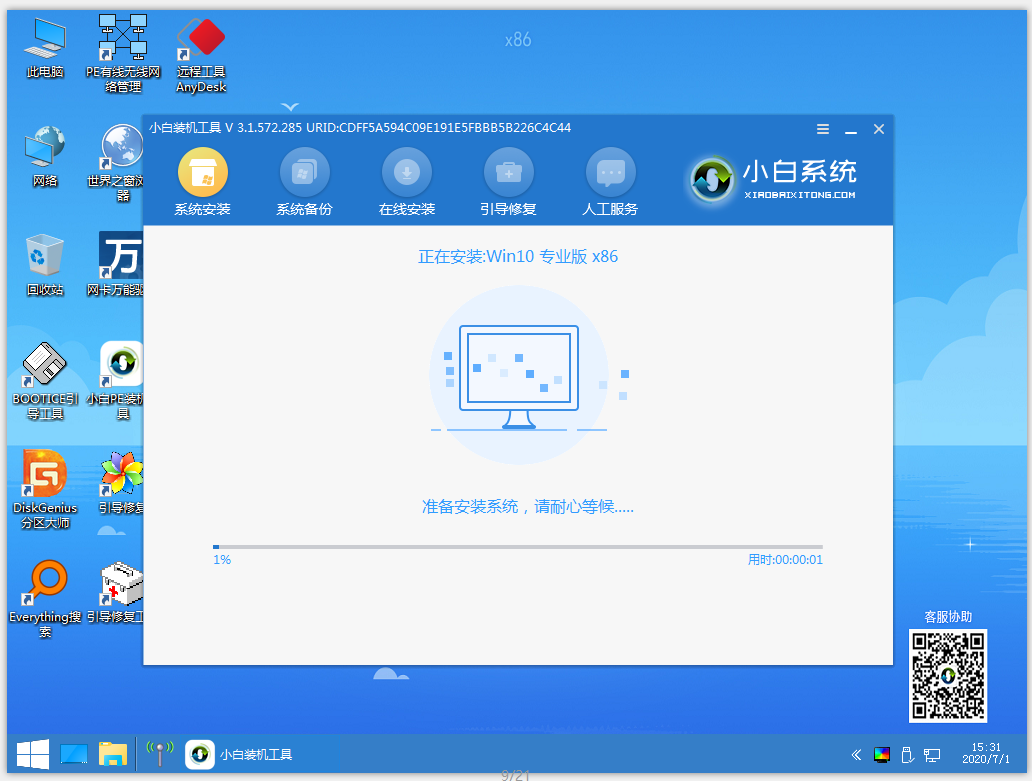
Task: Click the Windows Start button
Action: click(33, 754)
